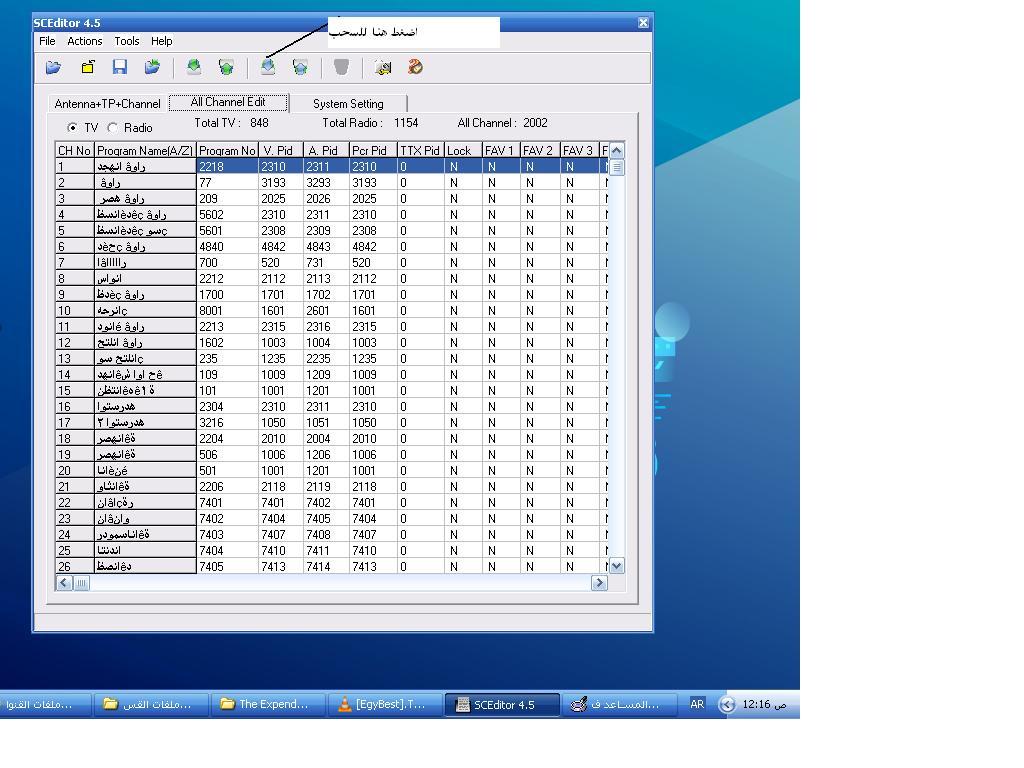The width and height of the screenshot is (1024, 768).
Task: Click the Lock column header
Action: (463, 150)
